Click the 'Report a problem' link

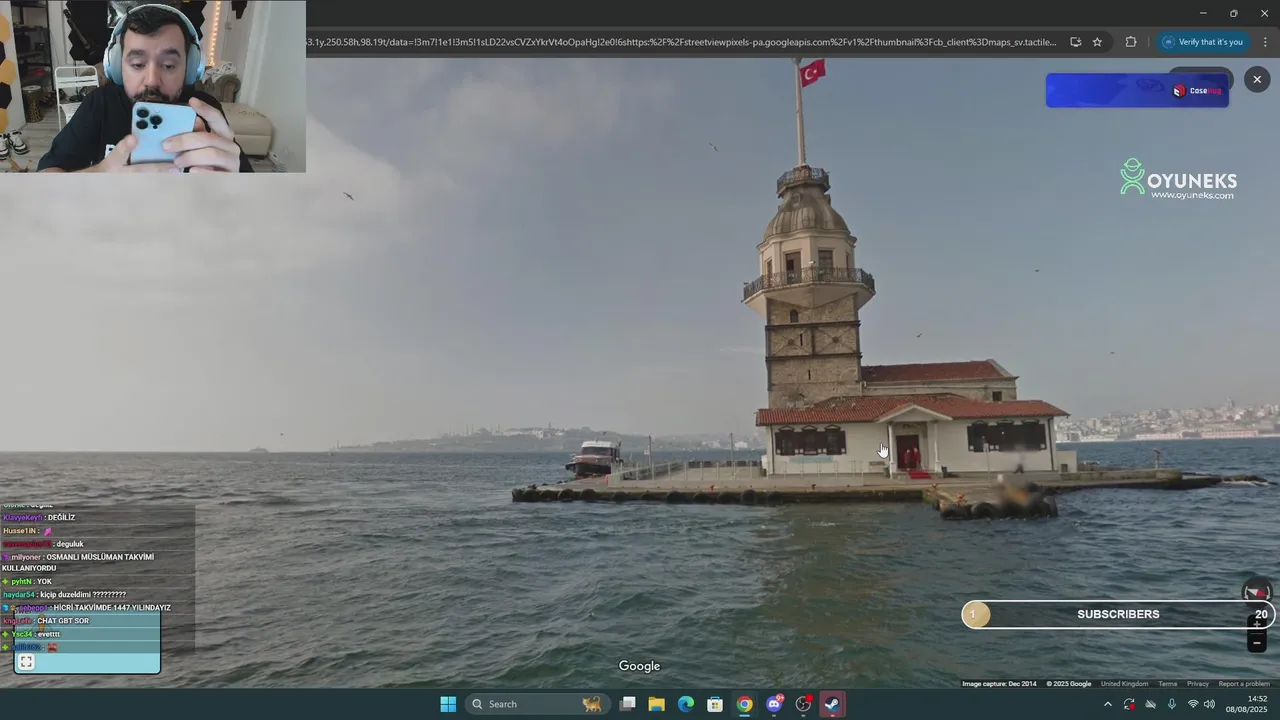pos(1244,684)
